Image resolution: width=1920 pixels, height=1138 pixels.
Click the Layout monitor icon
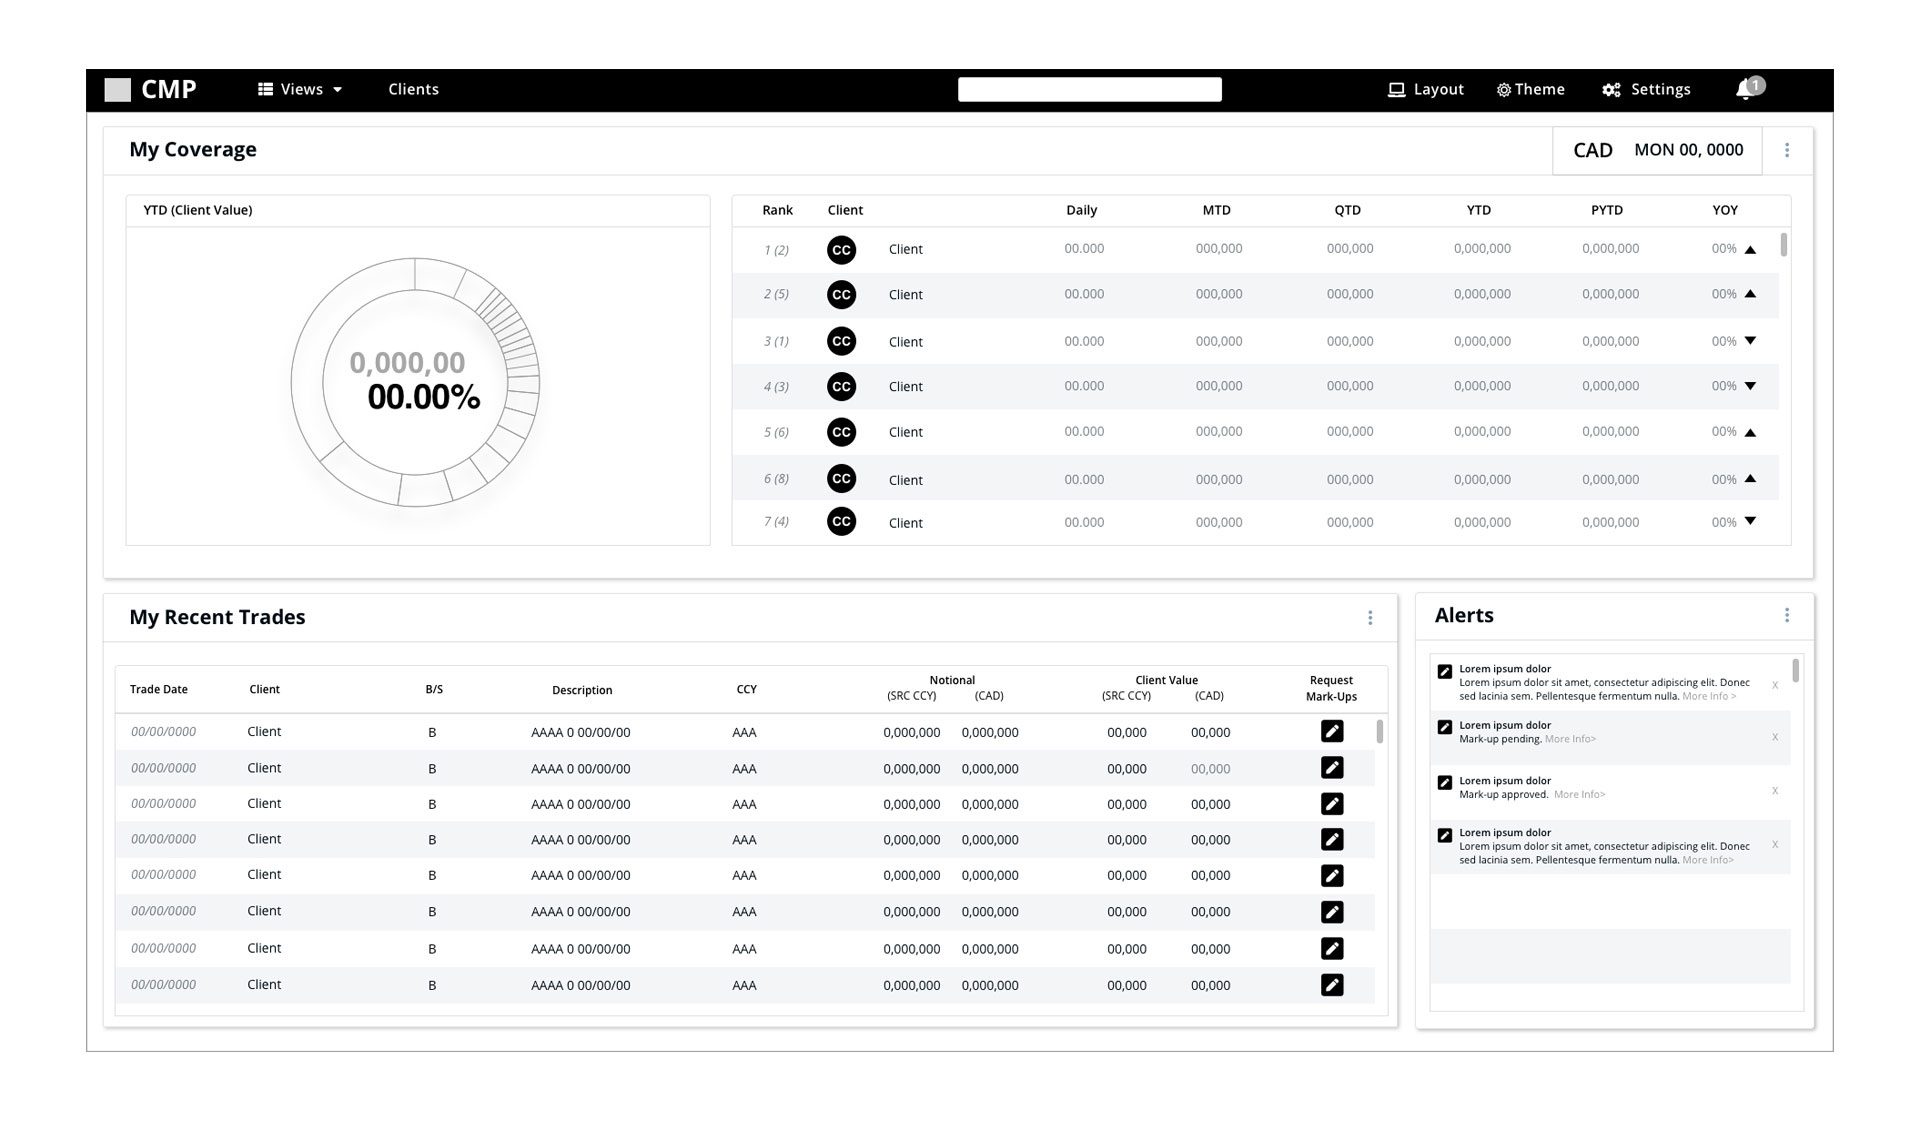[x=1396, y=90]
